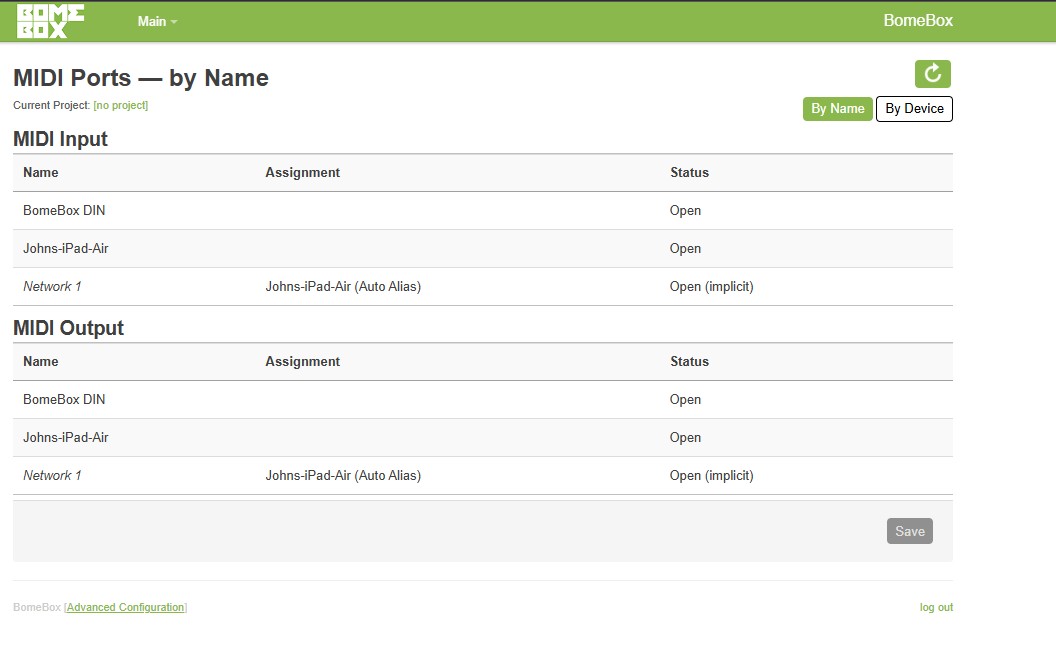Select Johns-iPad-Air row in MIDI Output
This screenshot has width=1056, height=661.
tap(482, 437)
